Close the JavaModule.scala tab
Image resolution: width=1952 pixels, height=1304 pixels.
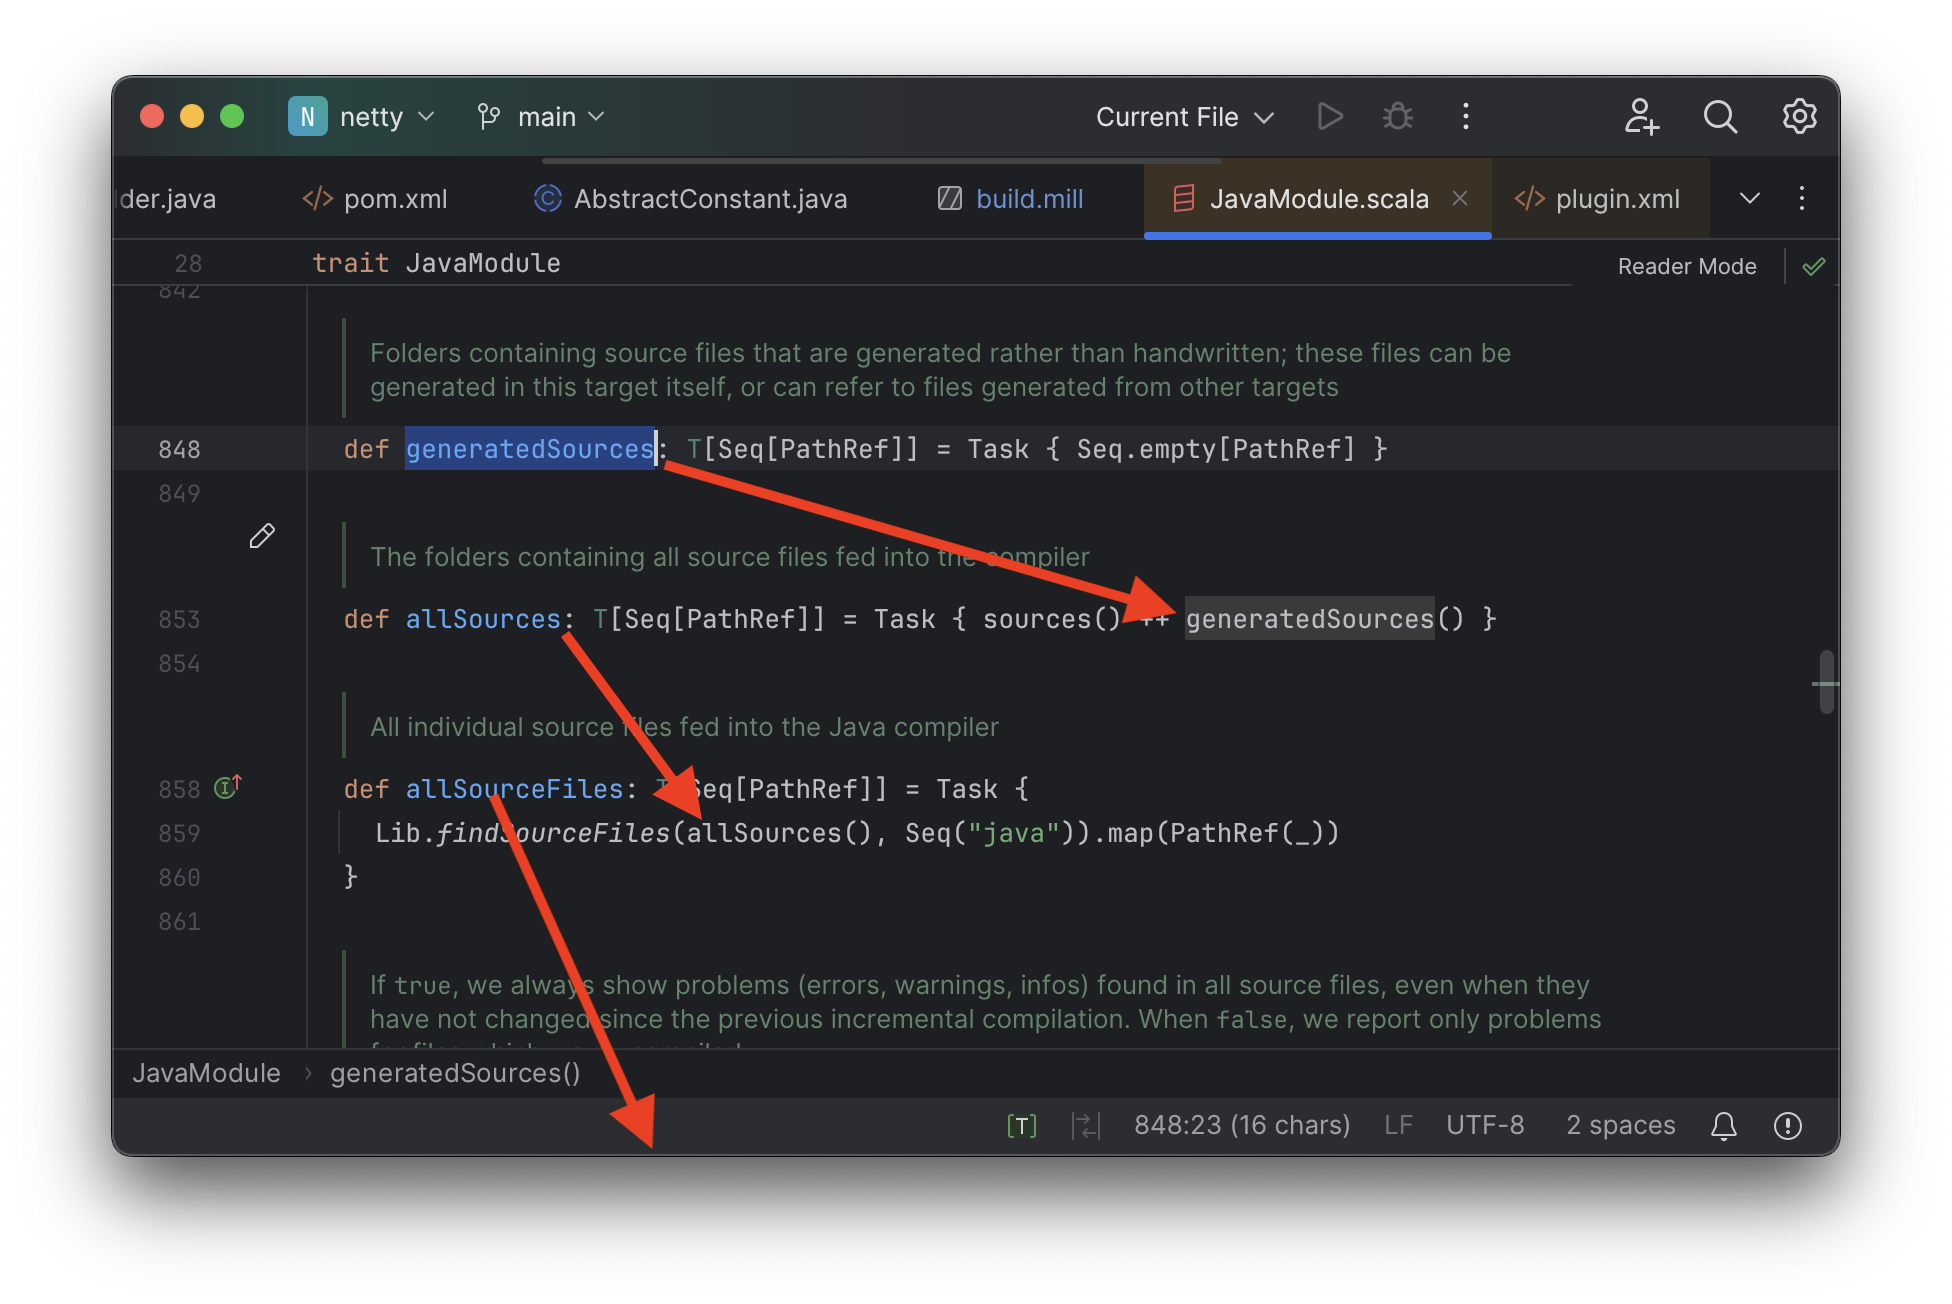click(1459, 198)
